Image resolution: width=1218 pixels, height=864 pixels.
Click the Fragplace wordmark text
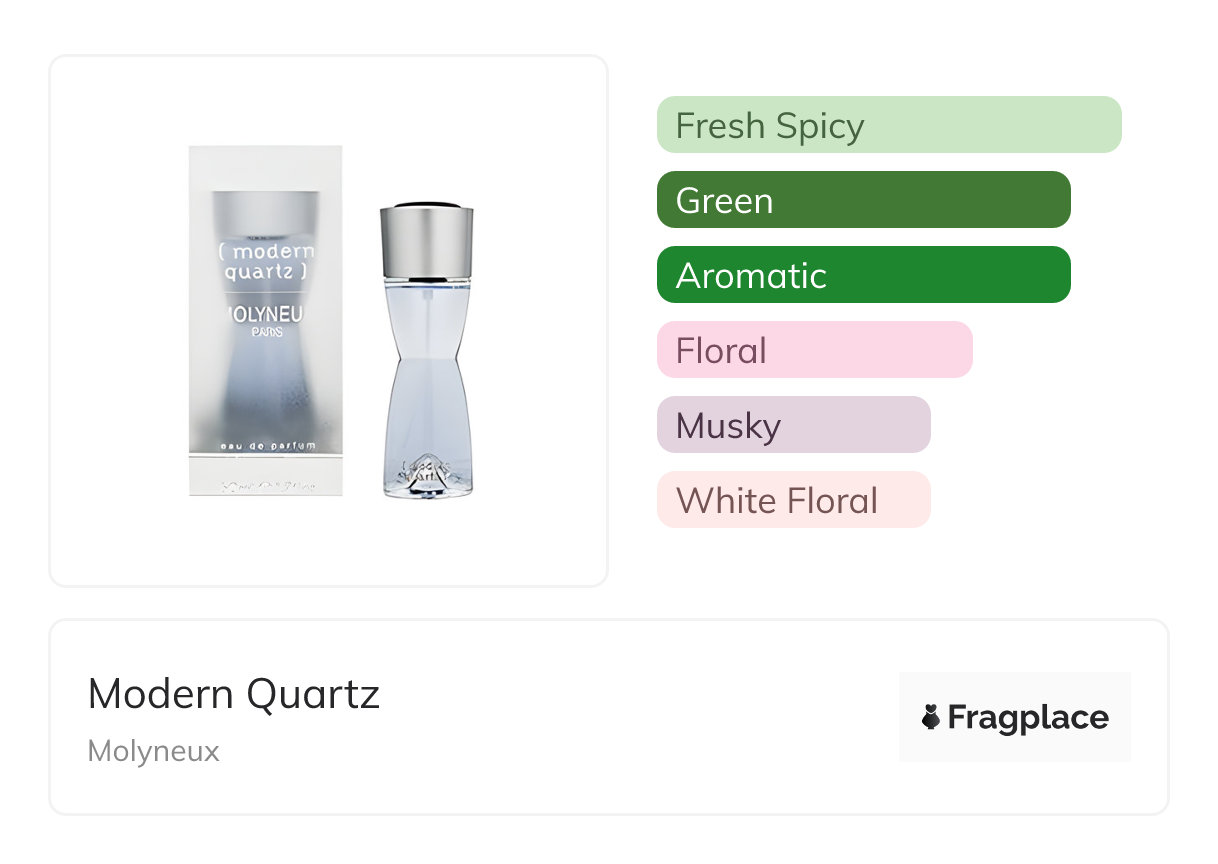(x=1028, y=718)
